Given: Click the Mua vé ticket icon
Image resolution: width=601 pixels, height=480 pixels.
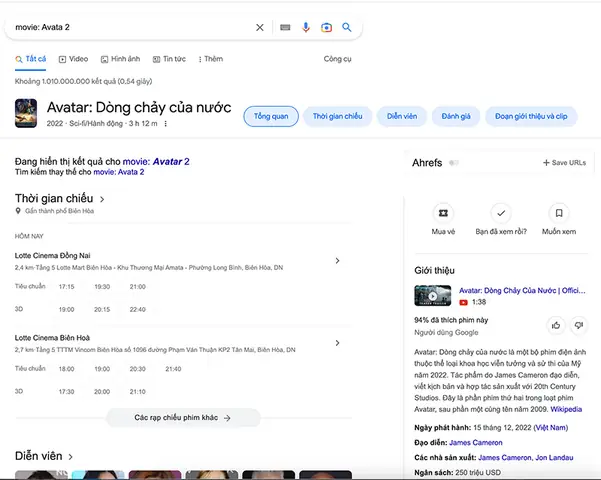Looking at the screenshot, I should tap(443, 213).
